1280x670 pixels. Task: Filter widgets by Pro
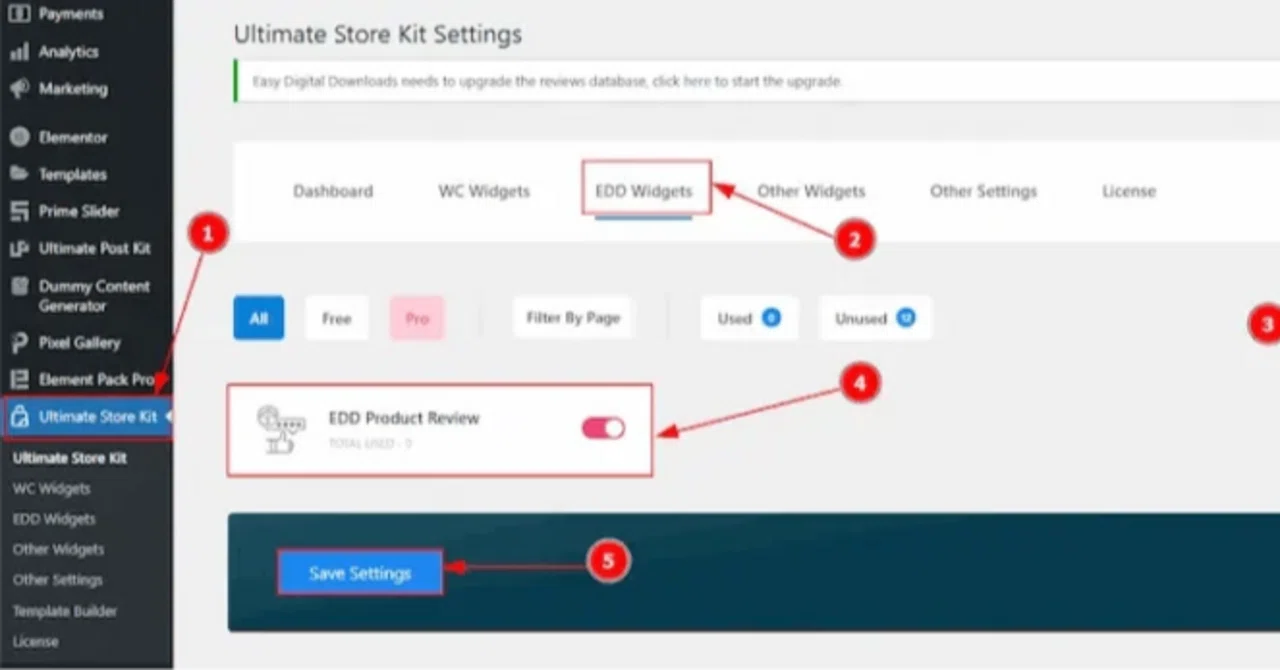(417, 318)
